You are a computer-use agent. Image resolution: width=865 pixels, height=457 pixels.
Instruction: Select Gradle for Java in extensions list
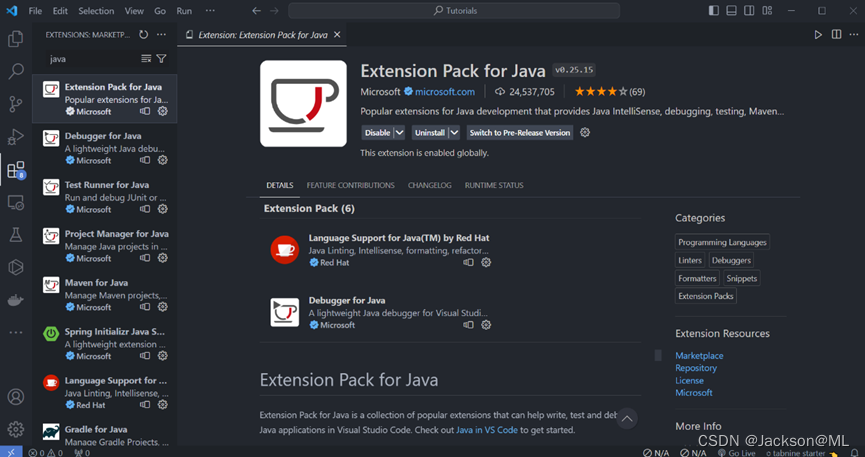pos(105,435)
